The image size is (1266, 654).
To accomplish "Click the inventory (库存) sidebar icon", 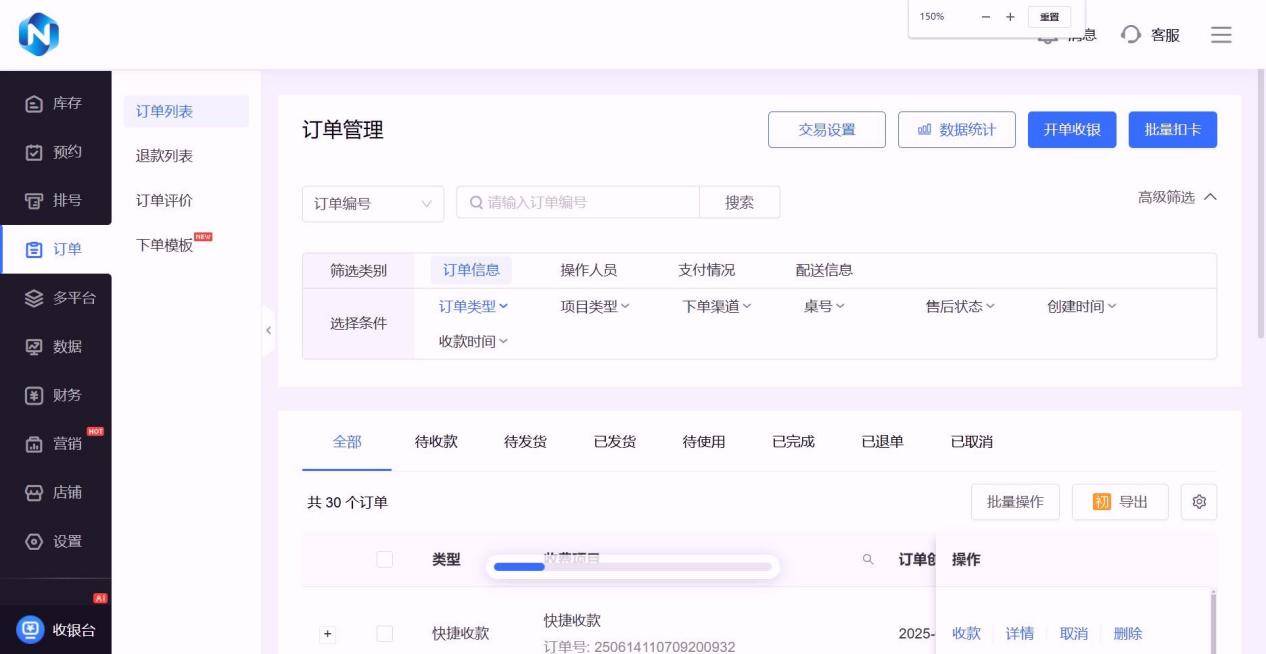I will [x=34, y=104].
